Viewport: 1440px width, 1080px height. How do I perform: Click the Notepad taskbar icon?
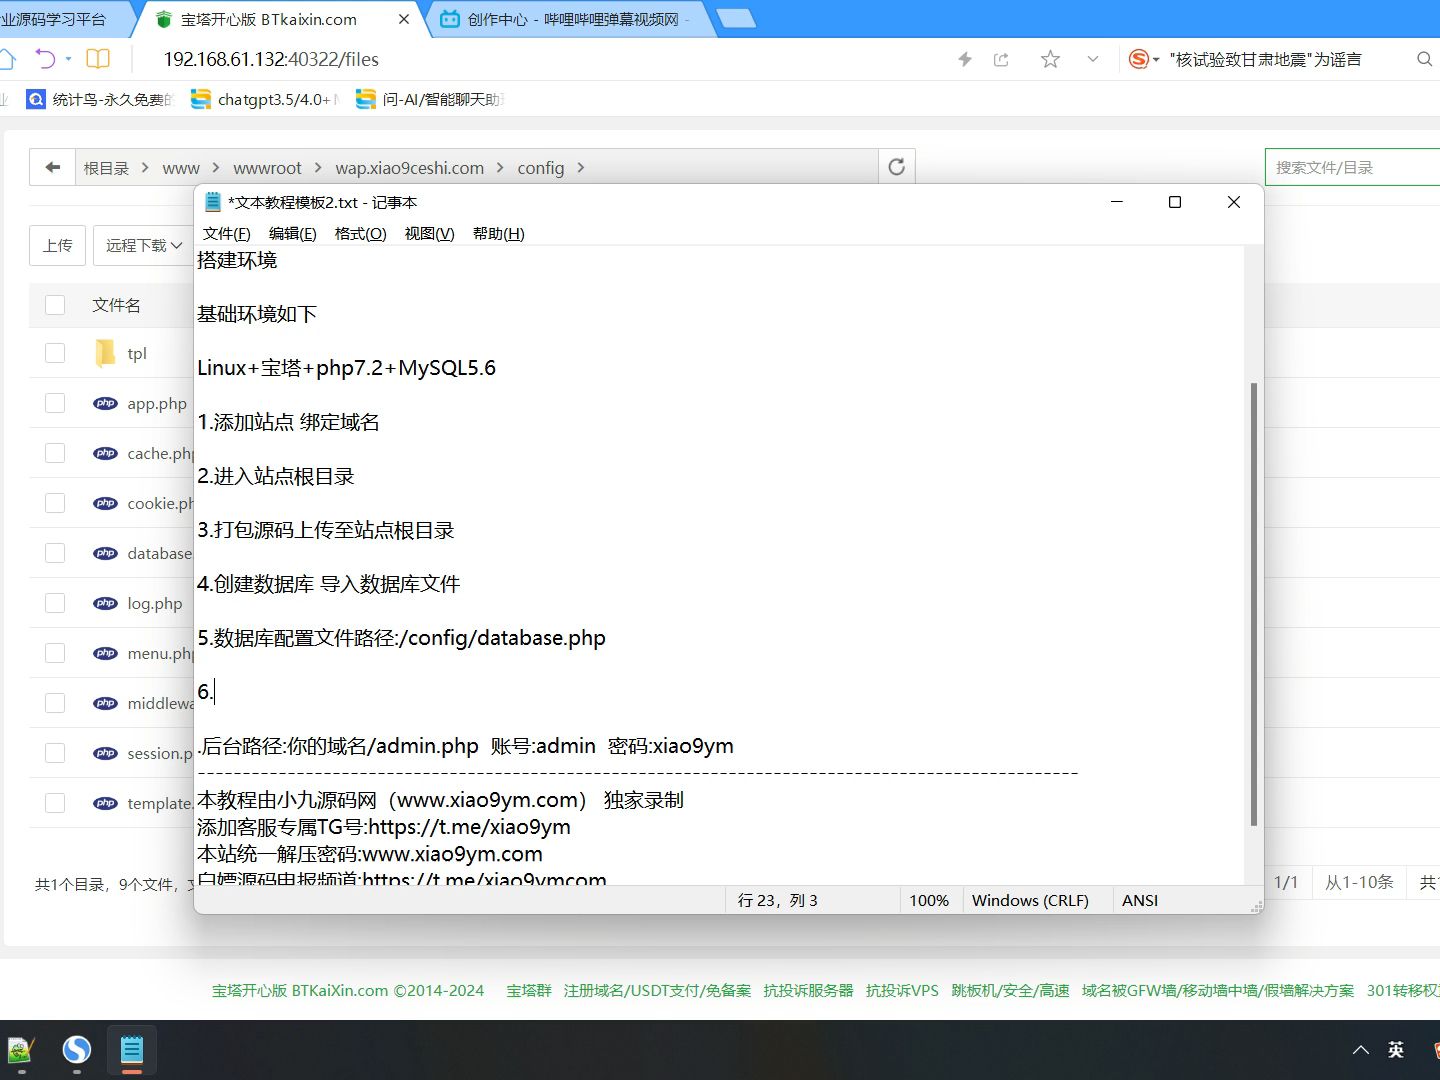click(132, 1050)
